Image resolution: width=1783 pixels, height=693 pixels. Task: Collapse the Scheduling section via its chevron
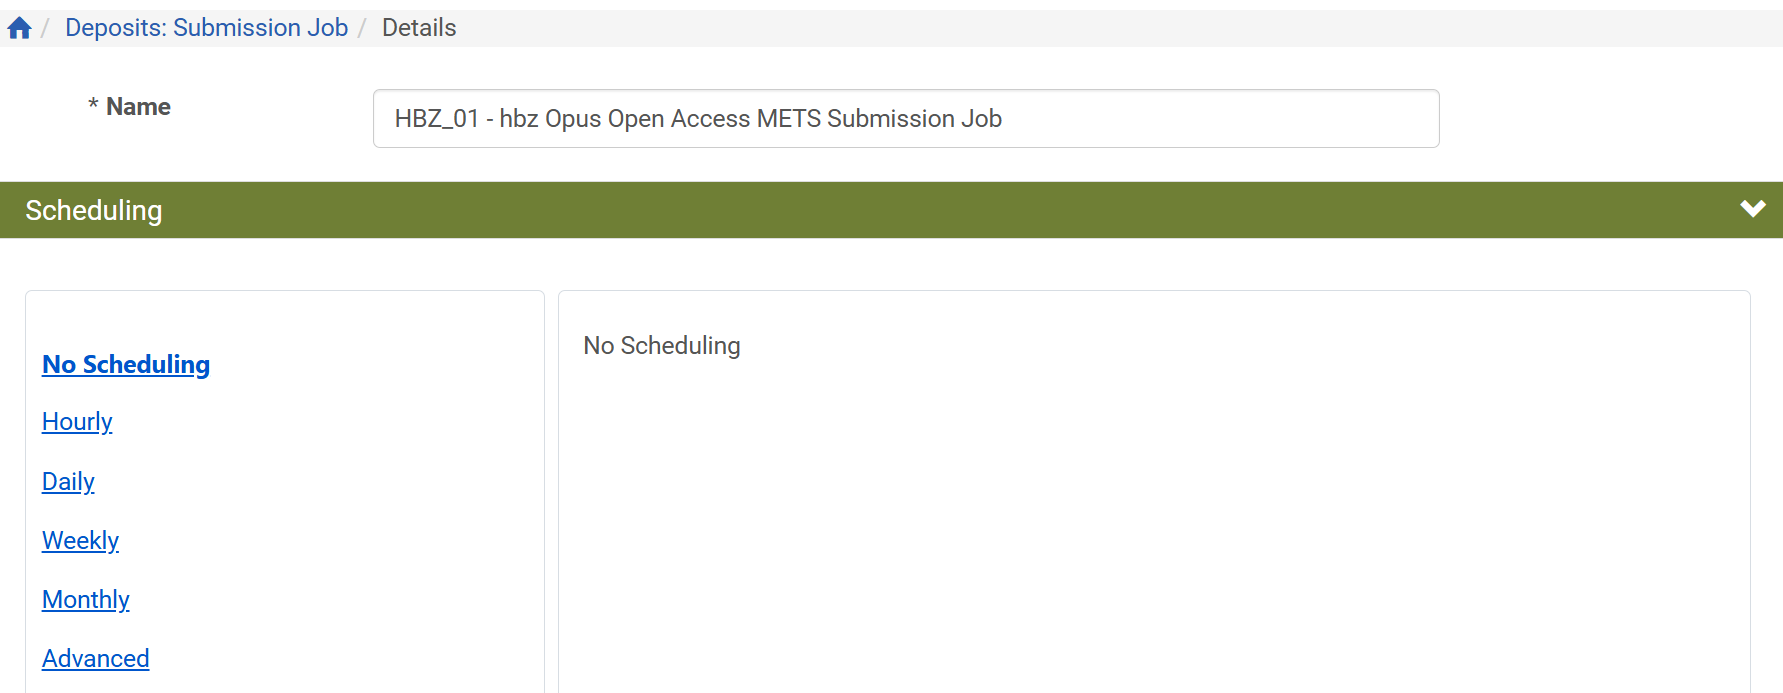pos(1752,209)
